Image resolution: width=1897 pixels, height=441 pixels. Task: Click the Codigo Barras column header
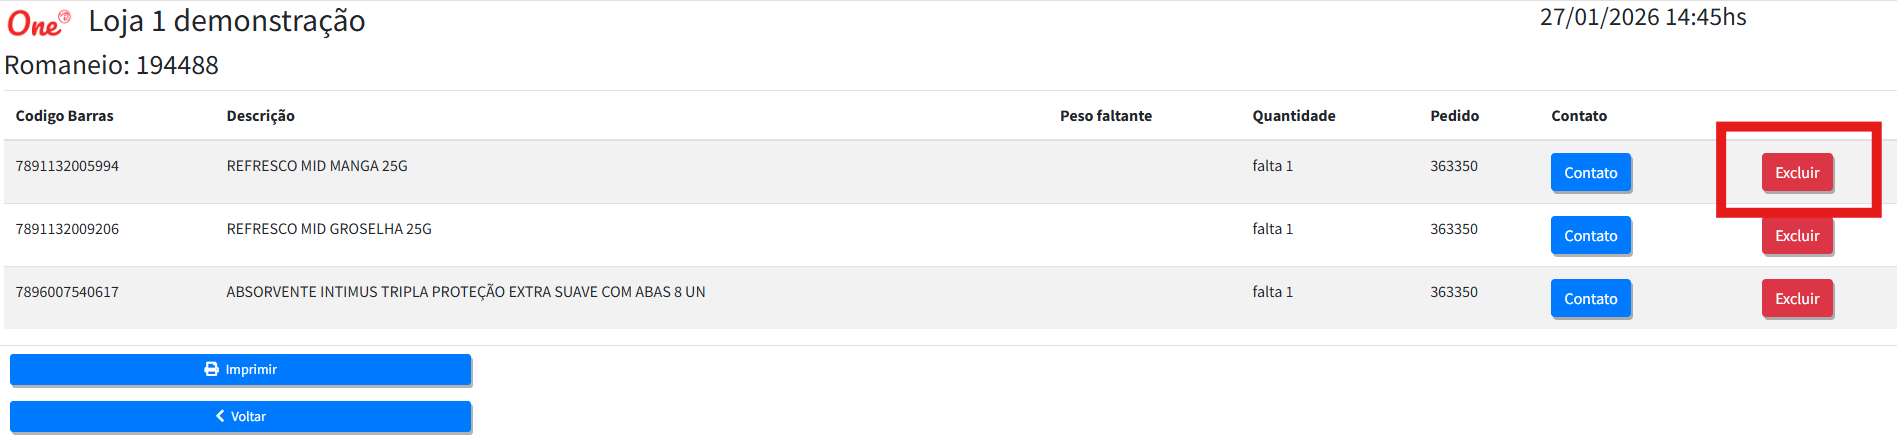[x=65, y=116]
